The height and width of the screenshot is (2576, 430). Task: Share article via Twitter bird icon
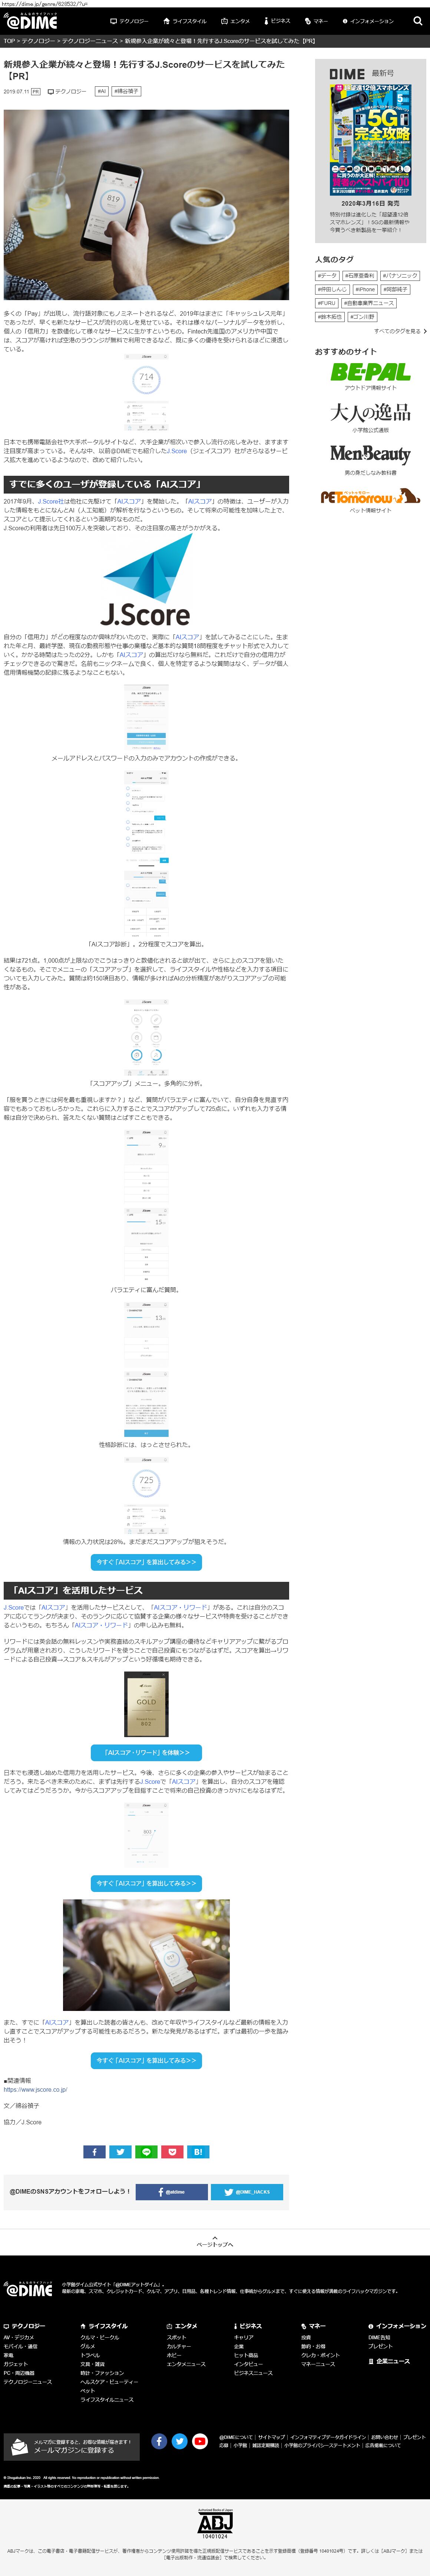click(x=120, y=2151)
